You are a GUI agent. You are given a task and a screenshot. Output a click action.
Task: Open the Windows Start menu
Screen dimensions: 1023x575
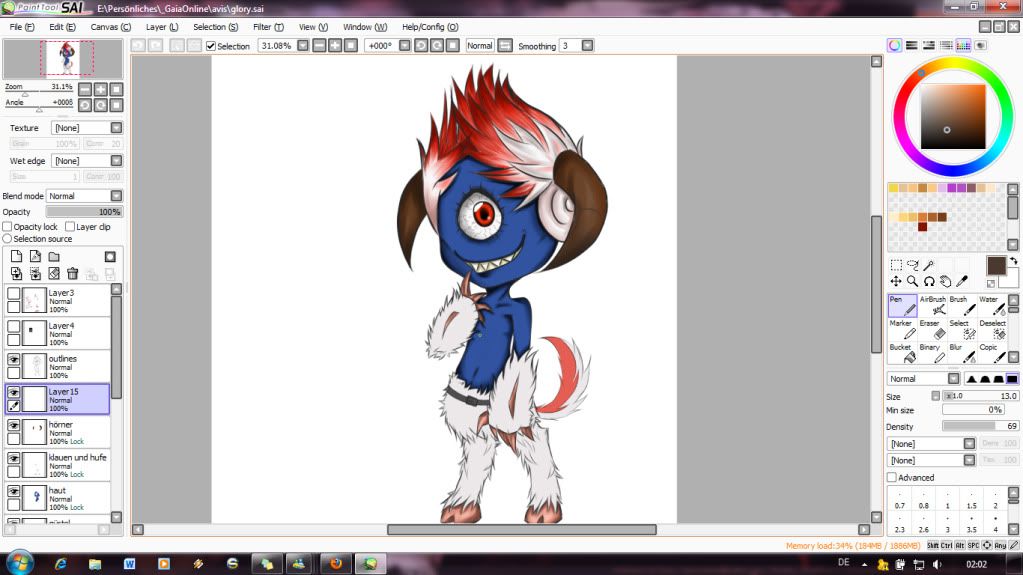coord(19,563)
